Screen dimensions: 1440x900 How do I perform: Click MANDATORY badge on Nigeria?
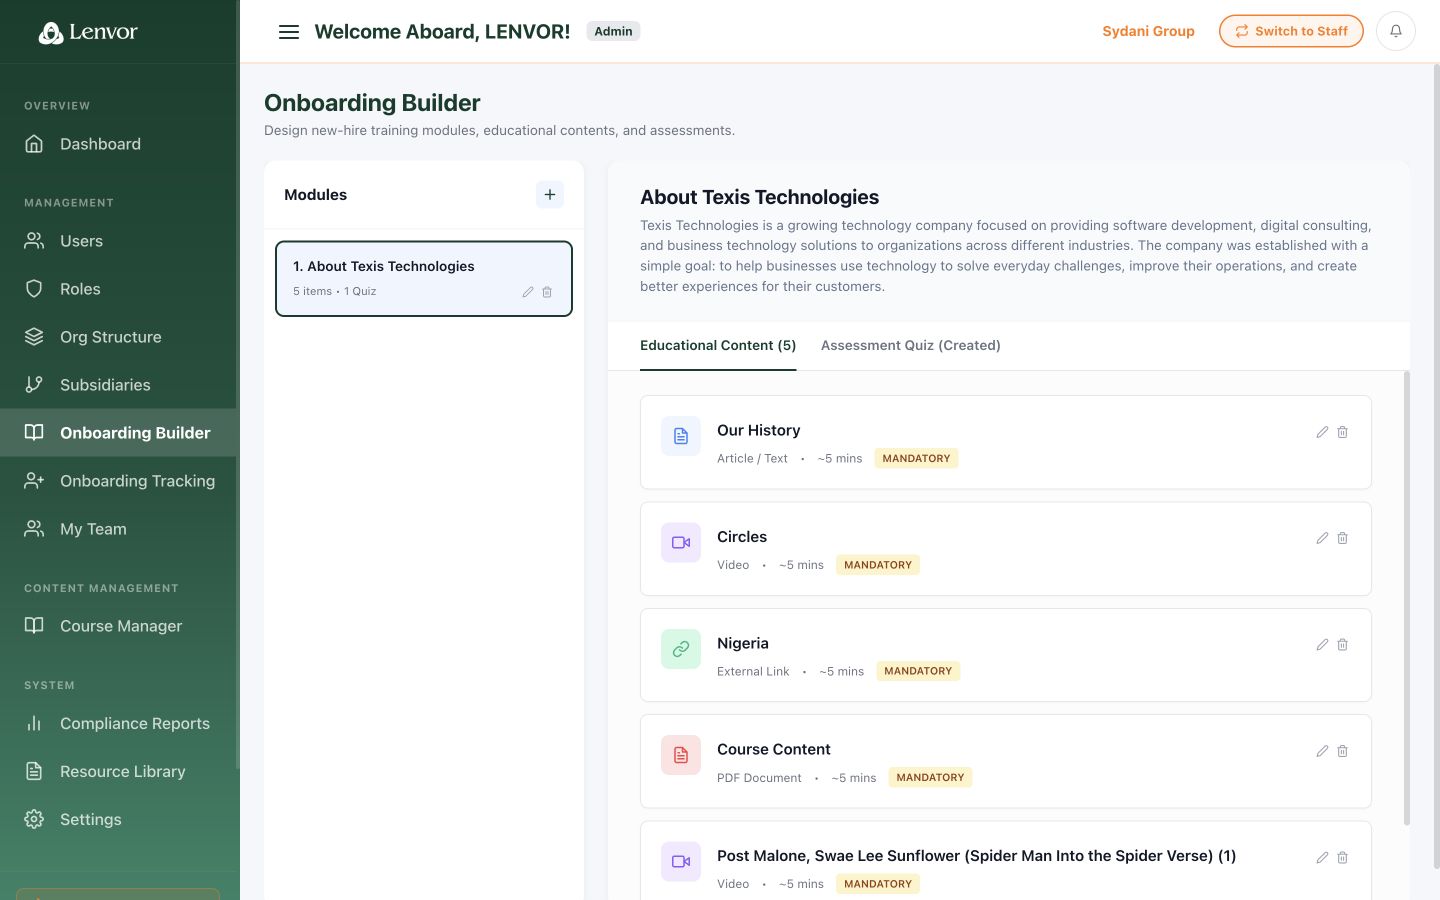point(918,671)
